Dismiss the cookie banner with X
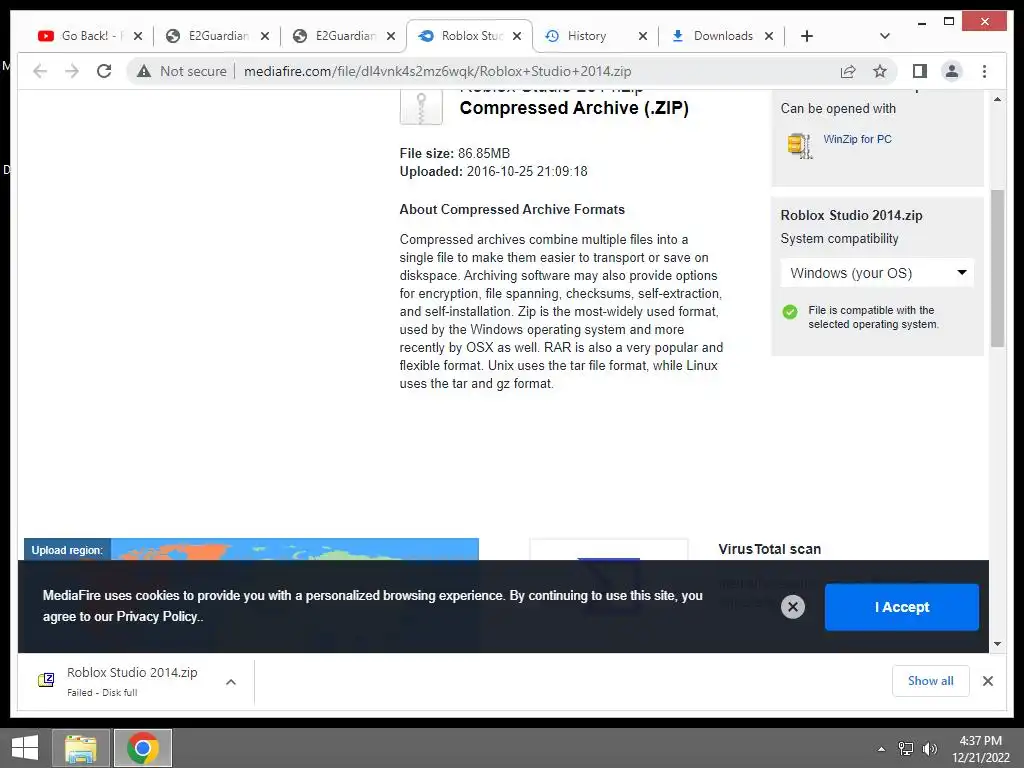This screenshot has height=768, width=1024. [x=792, y=607]
